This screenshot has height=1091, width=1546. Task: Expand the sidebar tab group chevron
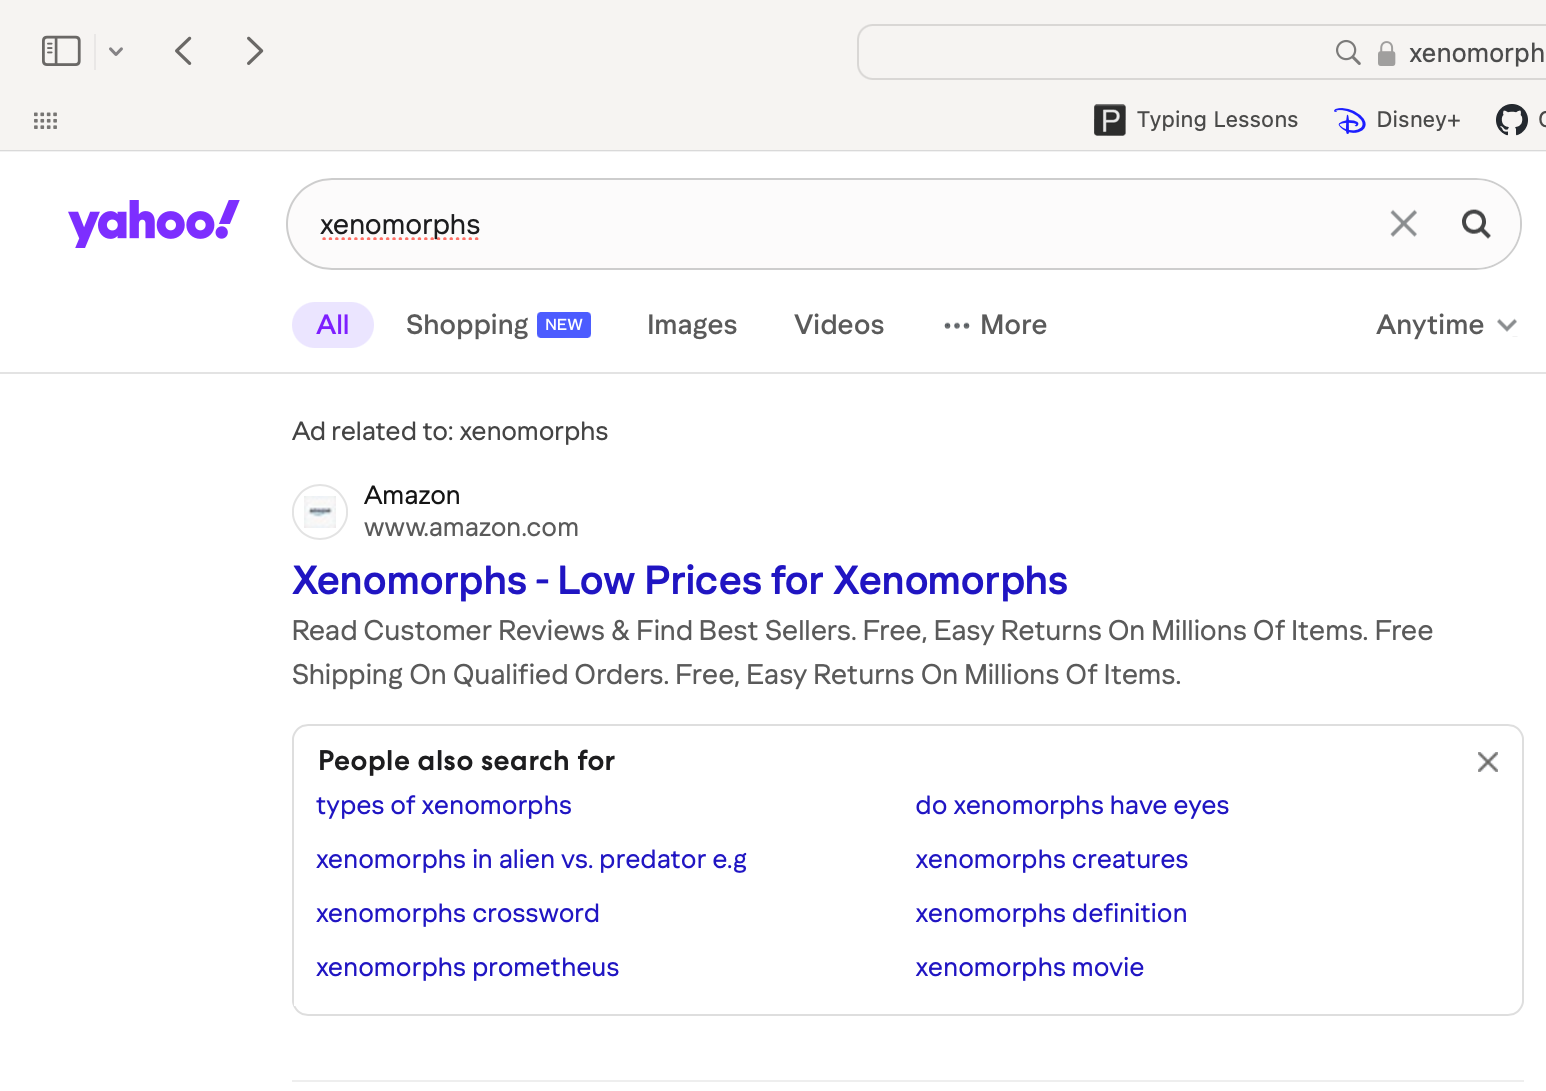(116, 51)
